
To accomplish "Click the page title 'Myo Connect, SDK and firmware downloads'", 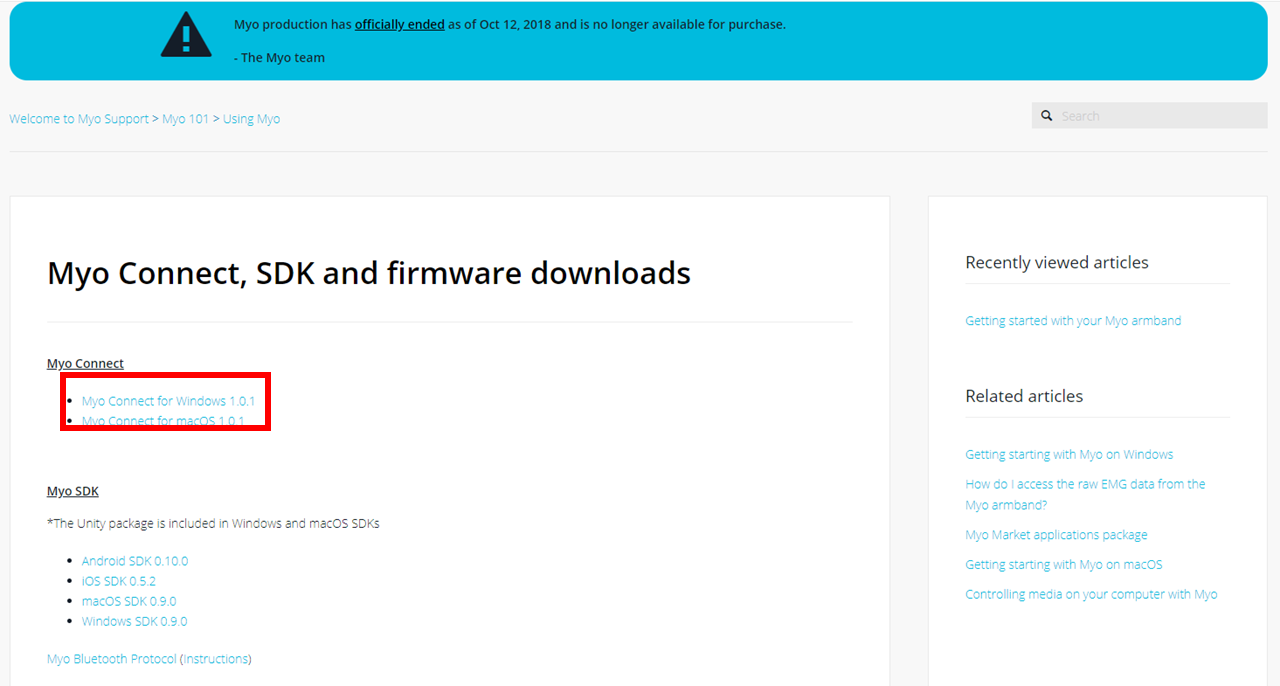I will (369, 272).
